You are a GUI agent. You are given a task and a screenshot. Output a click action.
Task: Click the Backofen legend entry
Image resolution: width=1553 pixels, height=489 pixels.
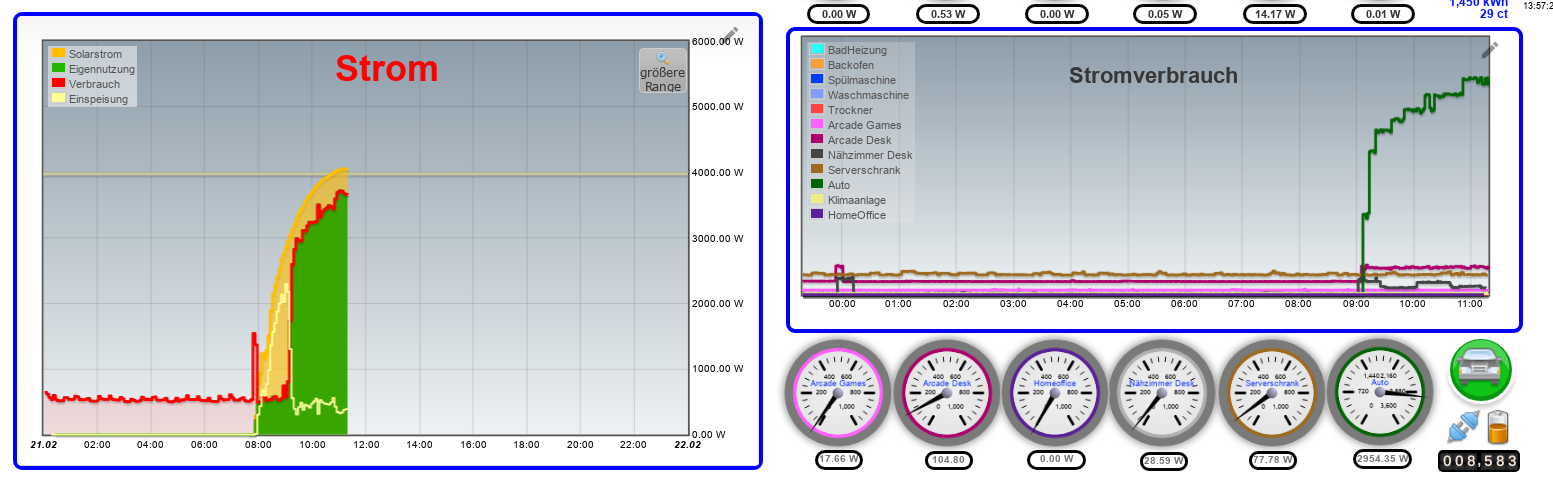[x=842, y=65]
